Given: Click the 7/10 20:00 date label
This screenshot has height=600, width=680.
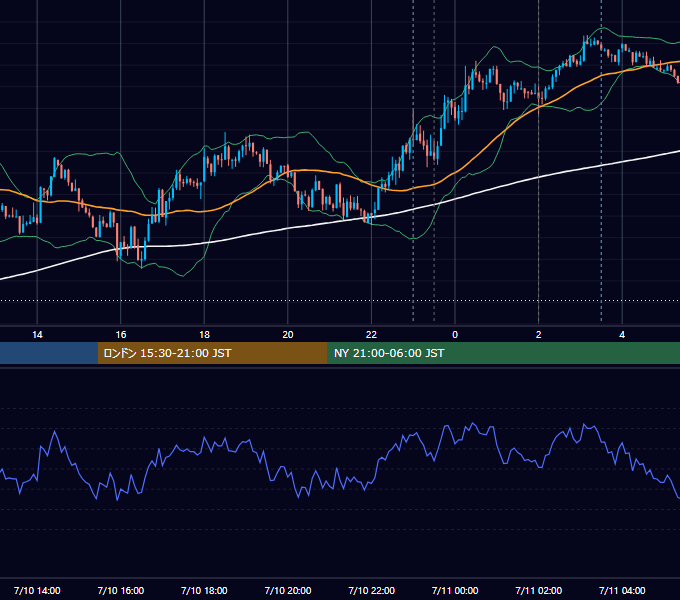Looking at the screenshot, I should (288, 590).
